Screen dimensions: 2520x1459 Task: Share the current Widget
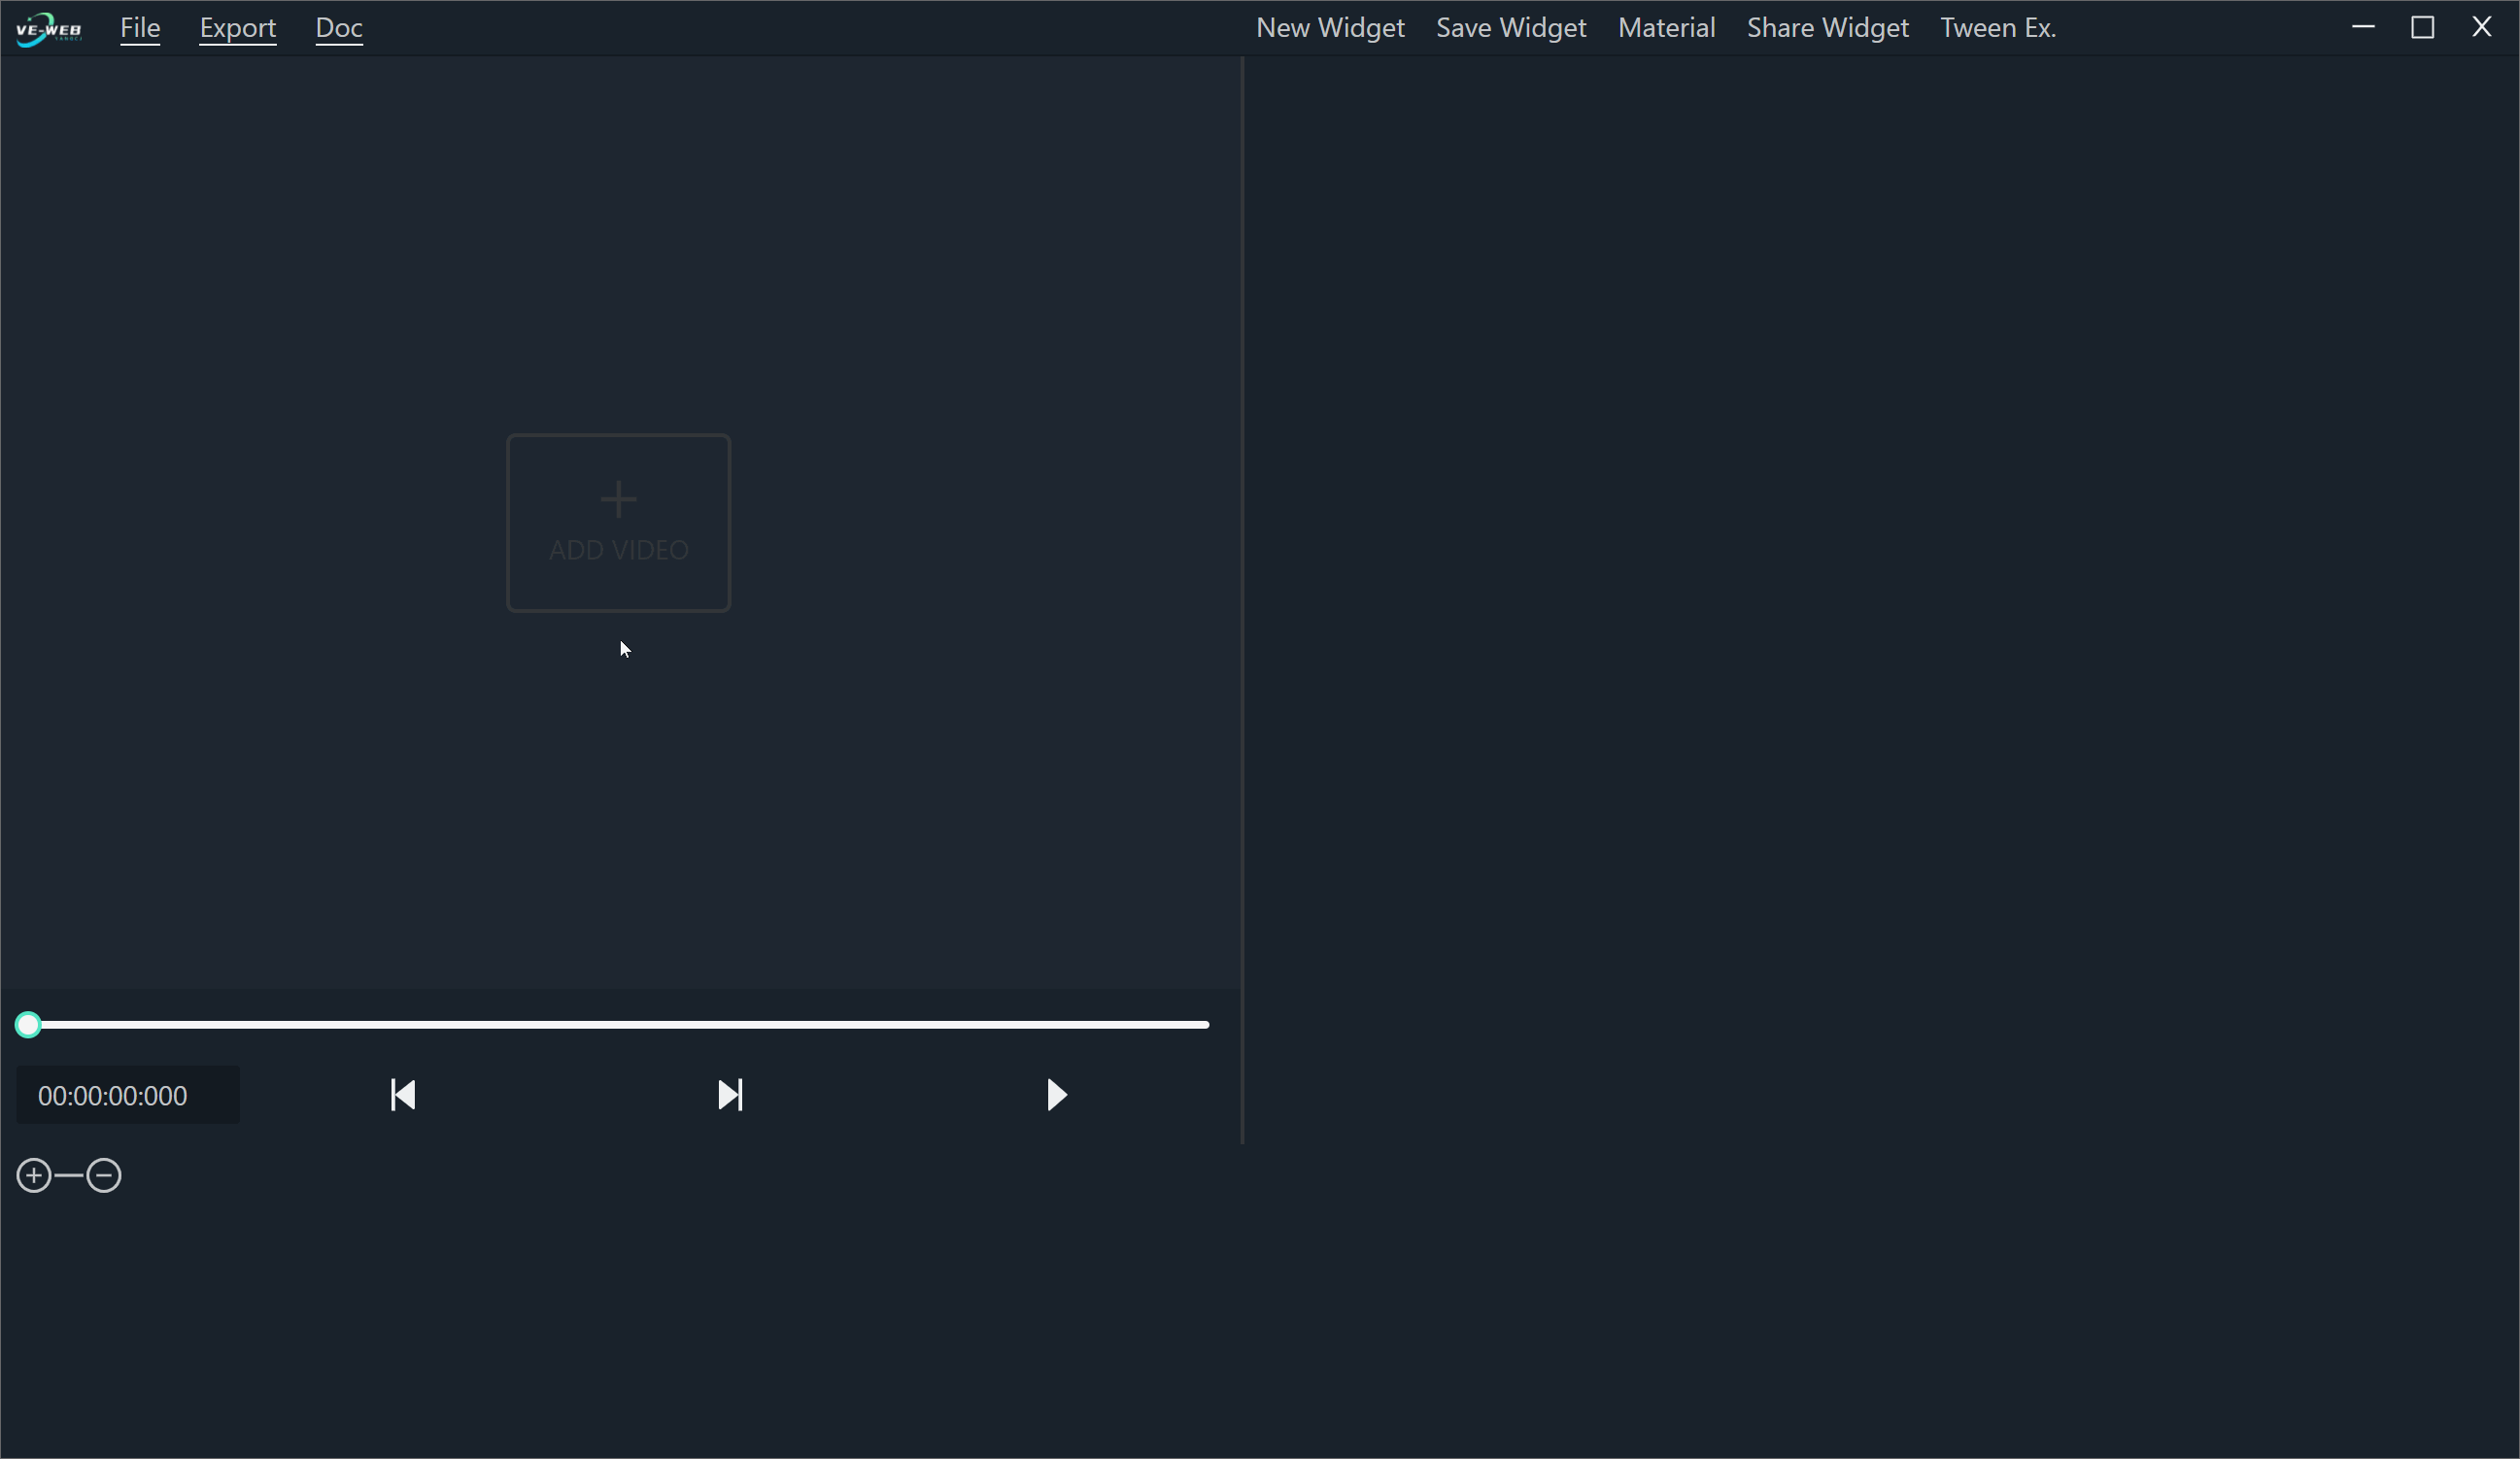click(x=1828, y=28)
